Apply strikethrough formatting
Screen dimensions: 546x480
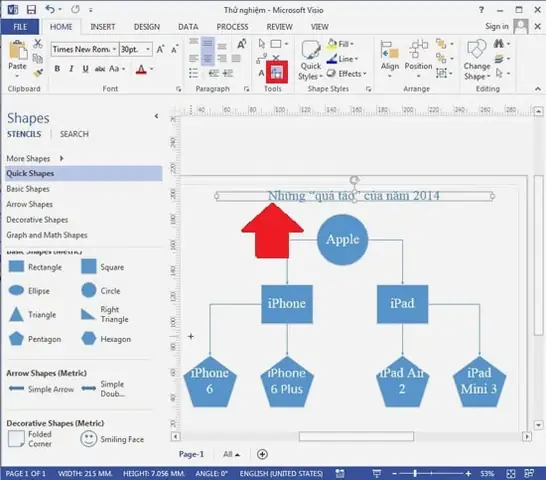click(x=100, y=69)
